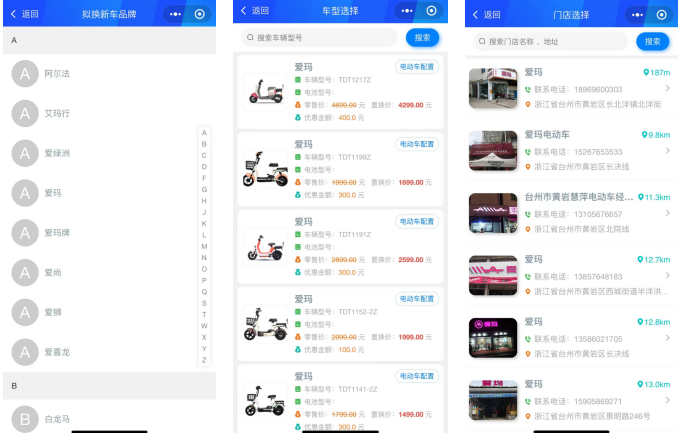Viewport: 693px width, 433px height.
Task: Tap the target circle icon on the 车型选择 screen
Action: [431, 11]
